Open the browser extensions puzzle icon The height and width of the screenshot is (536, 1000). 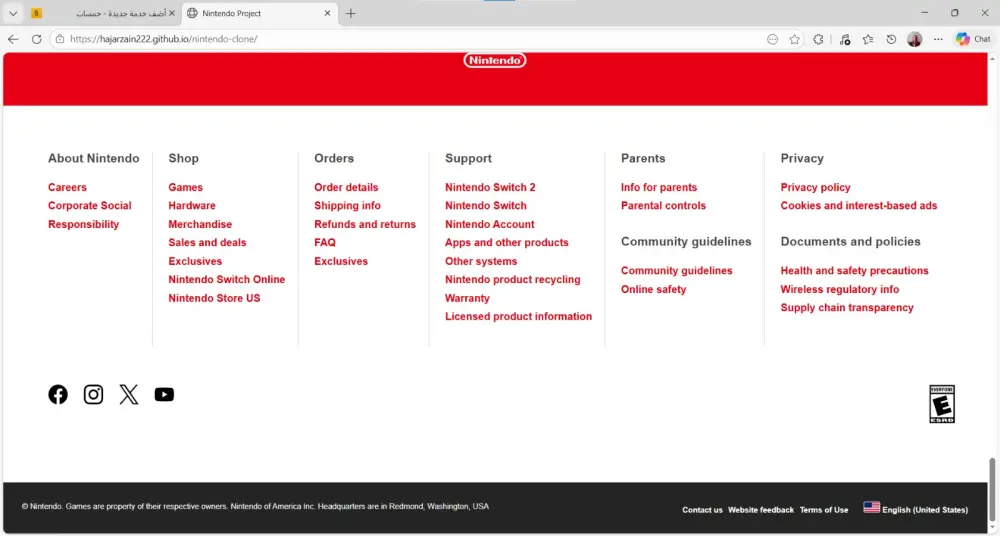pos(818,39)
